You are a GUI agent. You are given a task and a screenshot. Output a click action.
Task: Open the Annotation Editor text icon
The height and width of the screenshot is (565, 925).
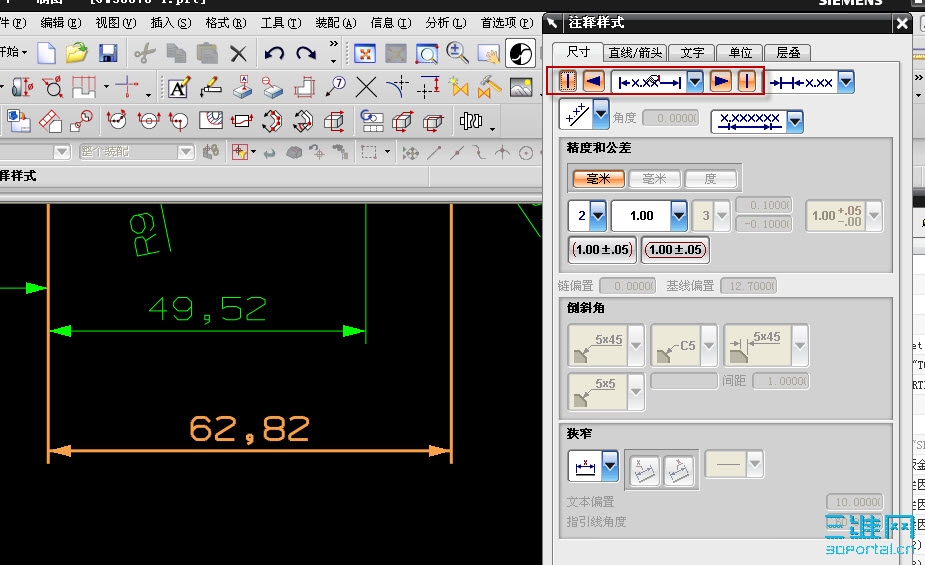click(x=179, y=88)
